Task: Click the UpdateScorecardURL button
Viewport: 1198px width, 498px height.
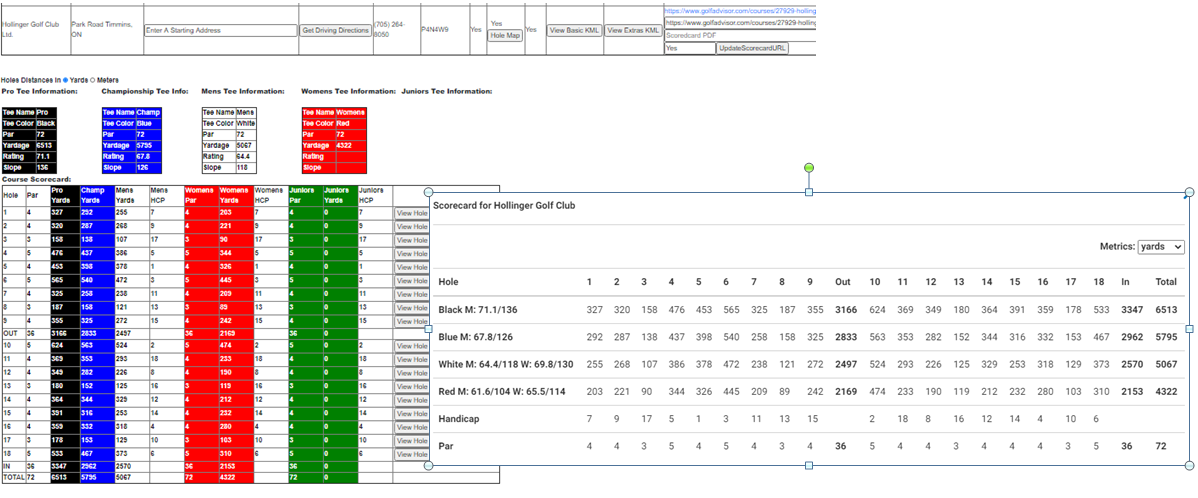Action: click(x=752, y=48)
